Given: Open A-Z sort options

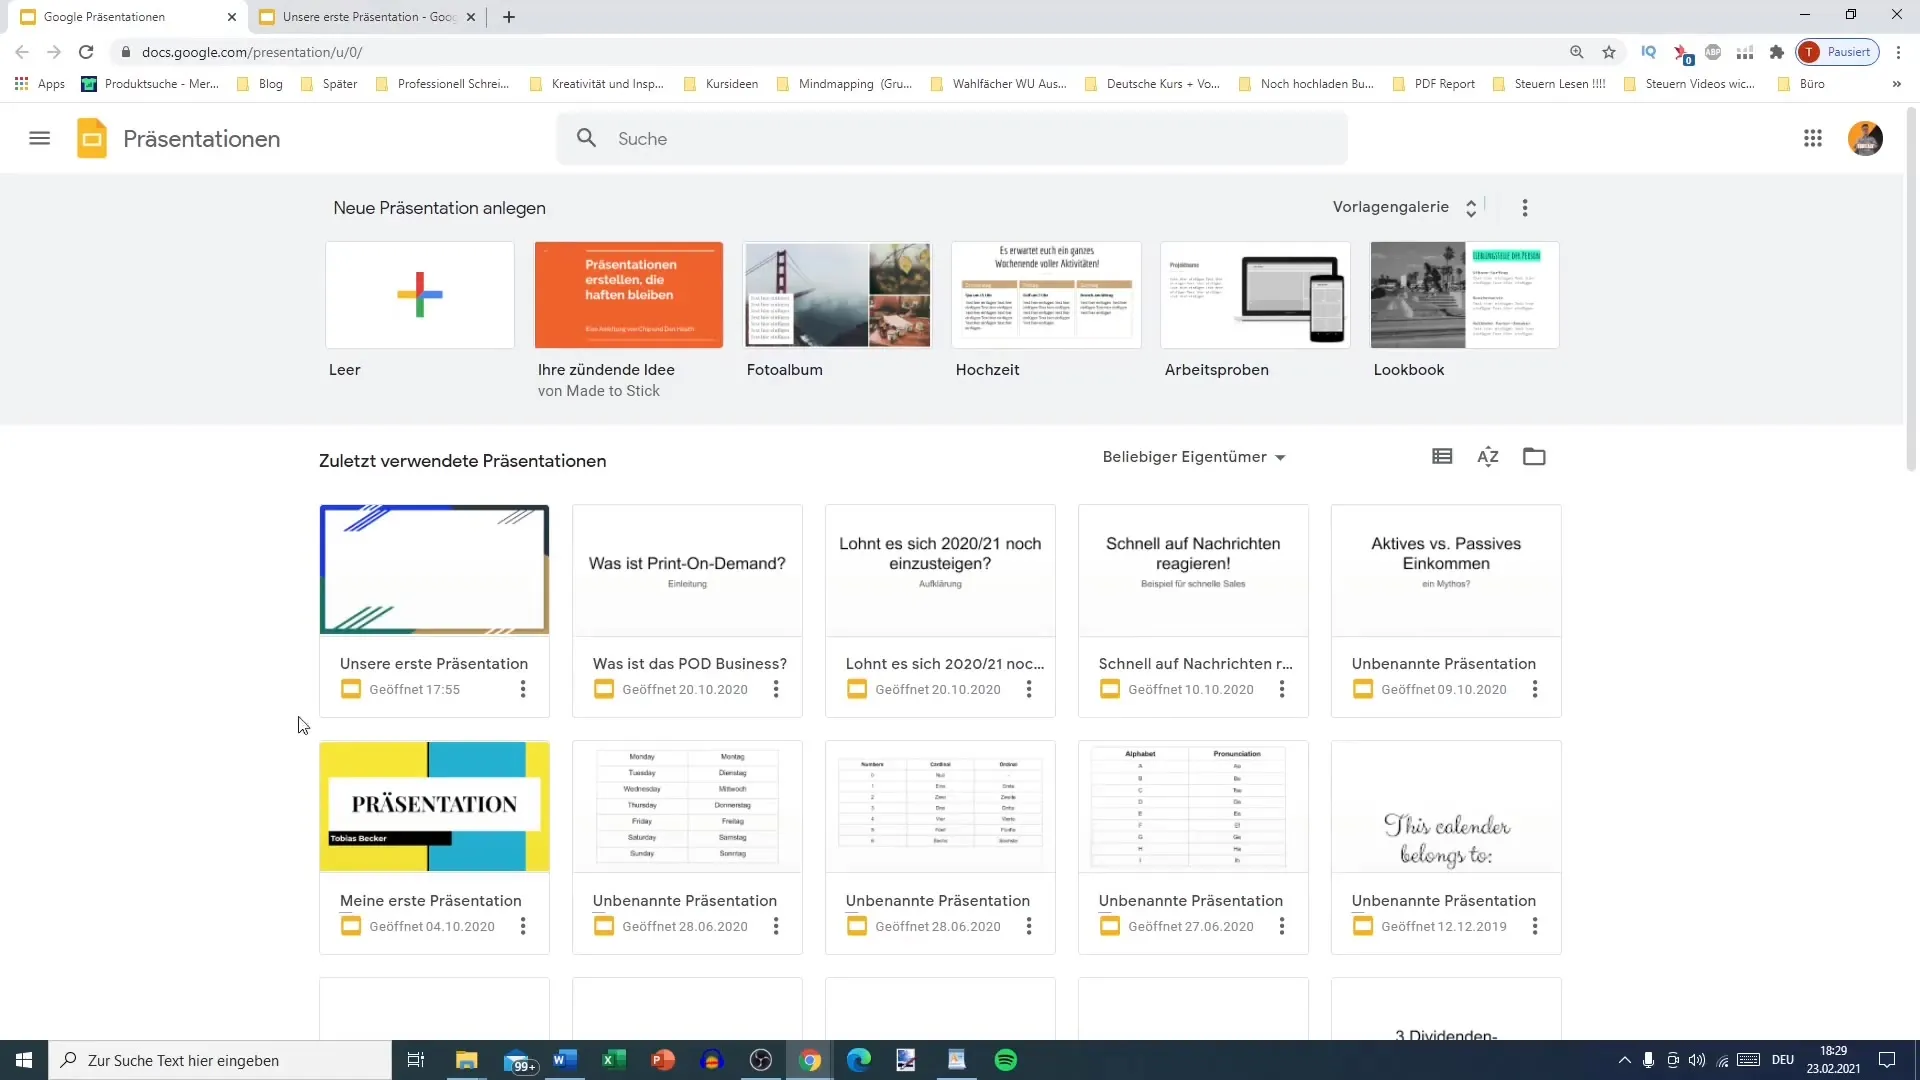Looking at the screenshot, I should pyautogui.click(x=1488, y=457).
